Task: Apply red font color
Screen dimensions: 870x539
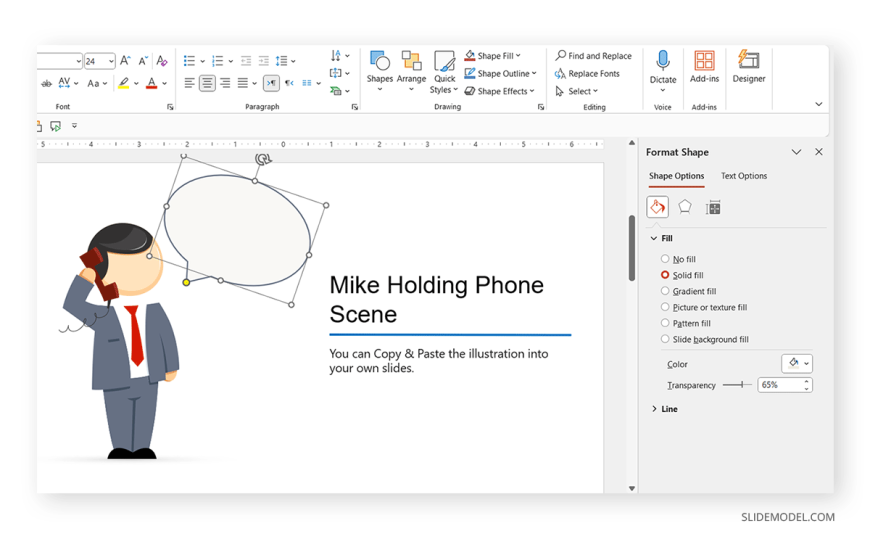Action: tap(151, 83)
